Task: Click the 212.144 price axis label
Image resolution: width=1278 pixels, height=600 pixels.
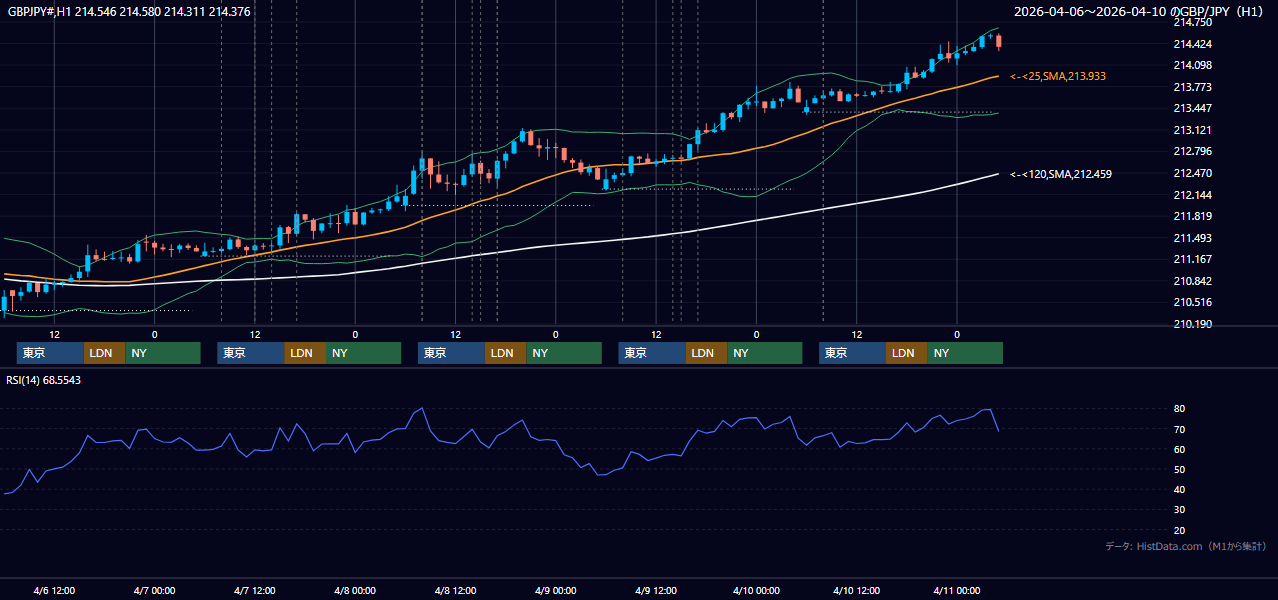Action: [x=1192, y=195]
